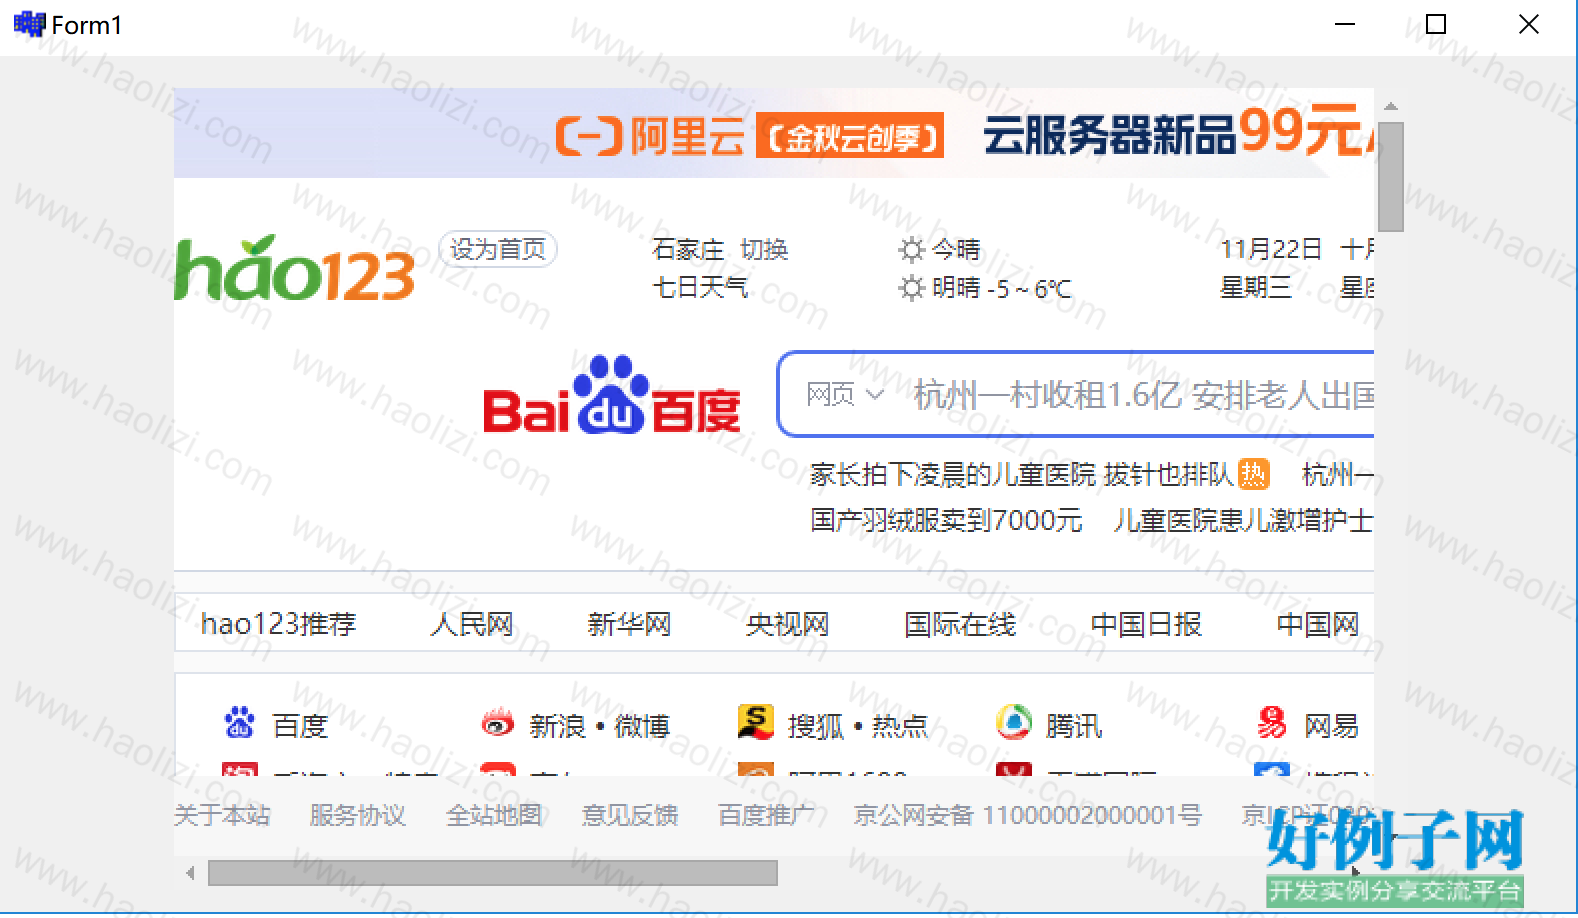Click the Tencent icon beside 腾讯
1578x918 pixels.
(x=1013, y=722)
